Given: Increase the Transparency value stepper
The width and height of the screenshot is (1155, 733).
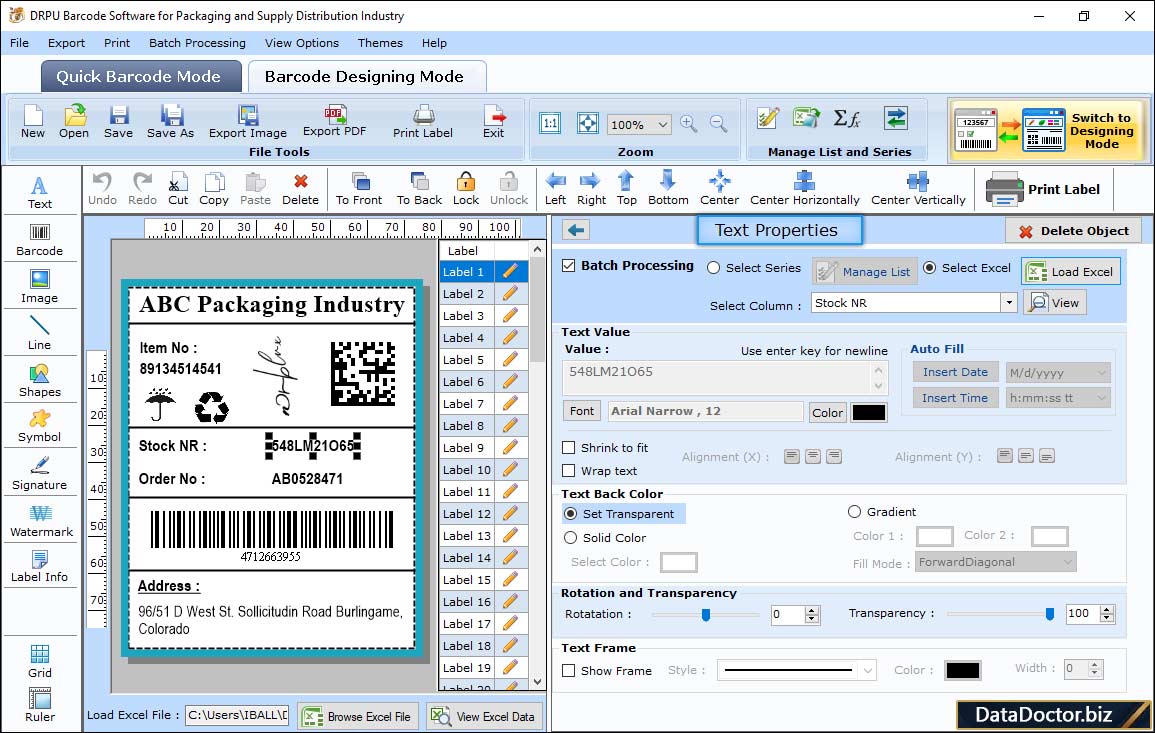Looking at the screenshot, I should [1106, 609].
